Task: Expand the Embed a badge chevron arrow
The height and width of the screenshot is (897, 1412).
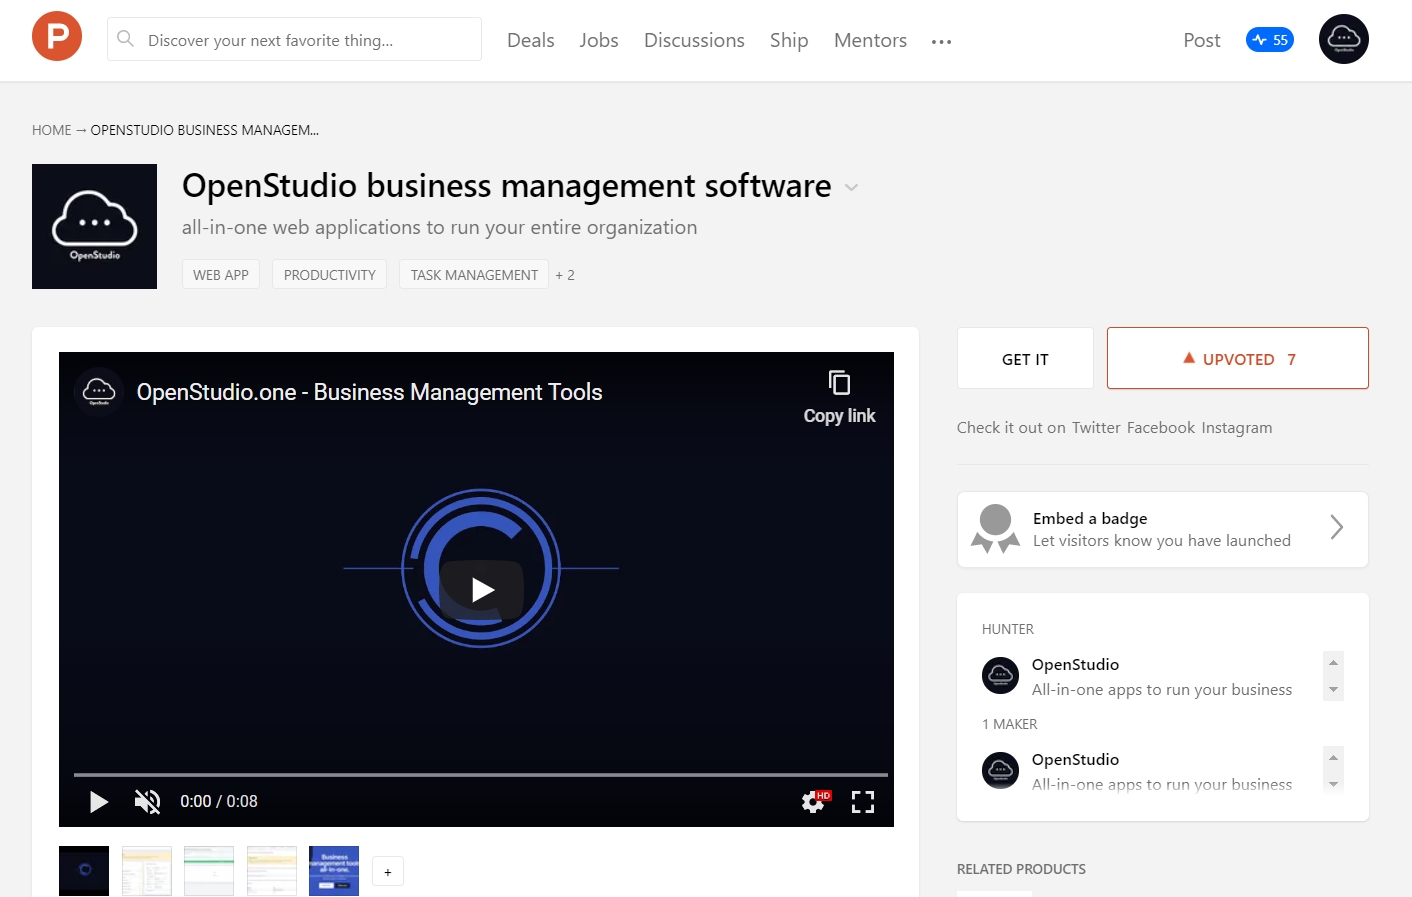Action: (1337, 527)
